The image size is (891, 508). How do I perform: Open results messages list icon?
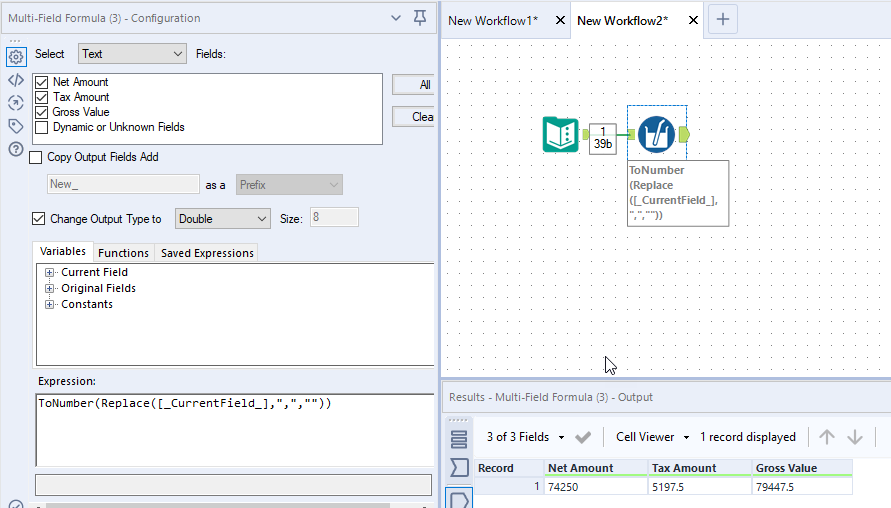point(459,439)
